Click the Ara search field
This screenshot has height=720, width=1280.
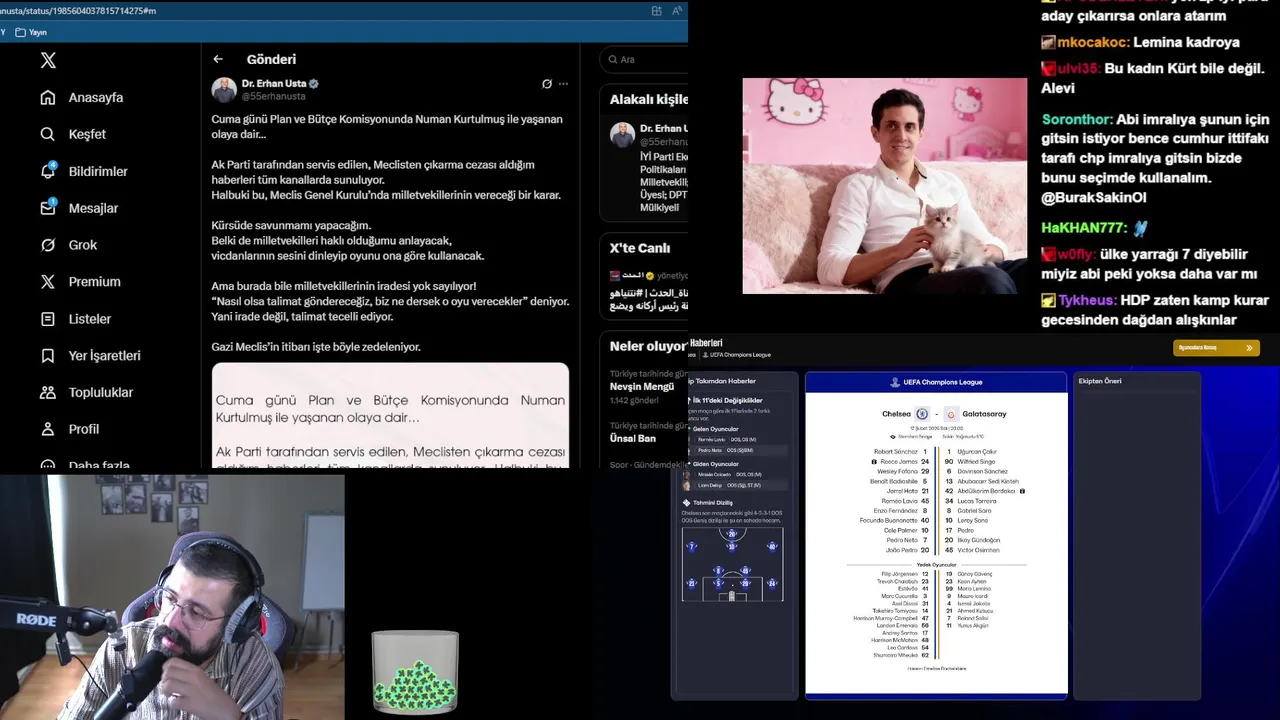click(x=644, y=59)
